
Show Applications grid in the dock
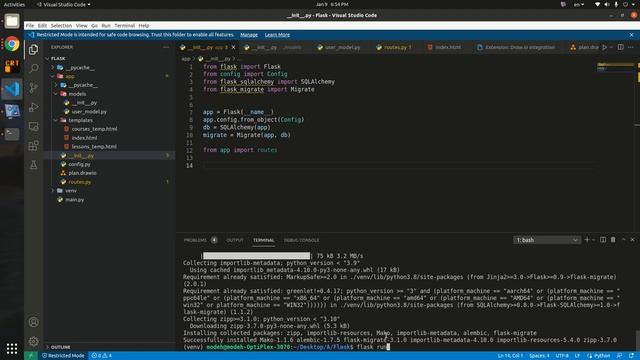12,348
